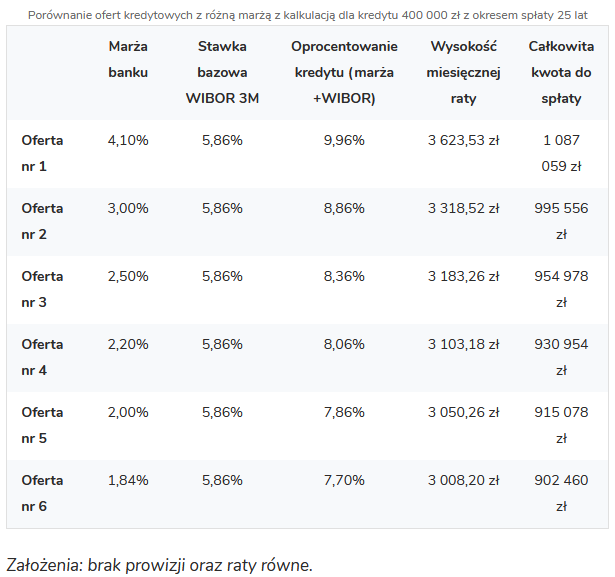Click the 7,70% interest rate cell

tap(344, 480)
